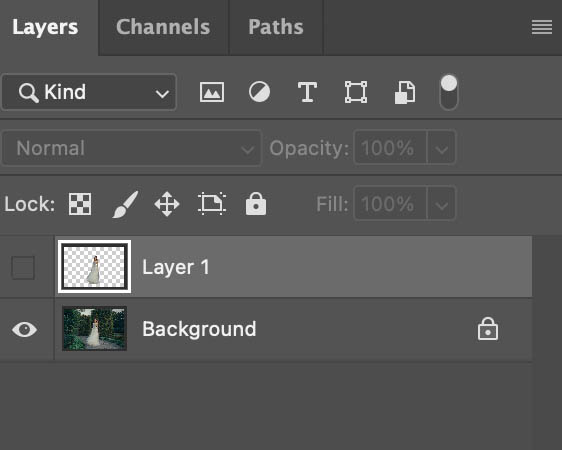The width and height of the screenshot is (562, 450).
Task: Lock image pixels brush icon
Action: pos(125,204)
